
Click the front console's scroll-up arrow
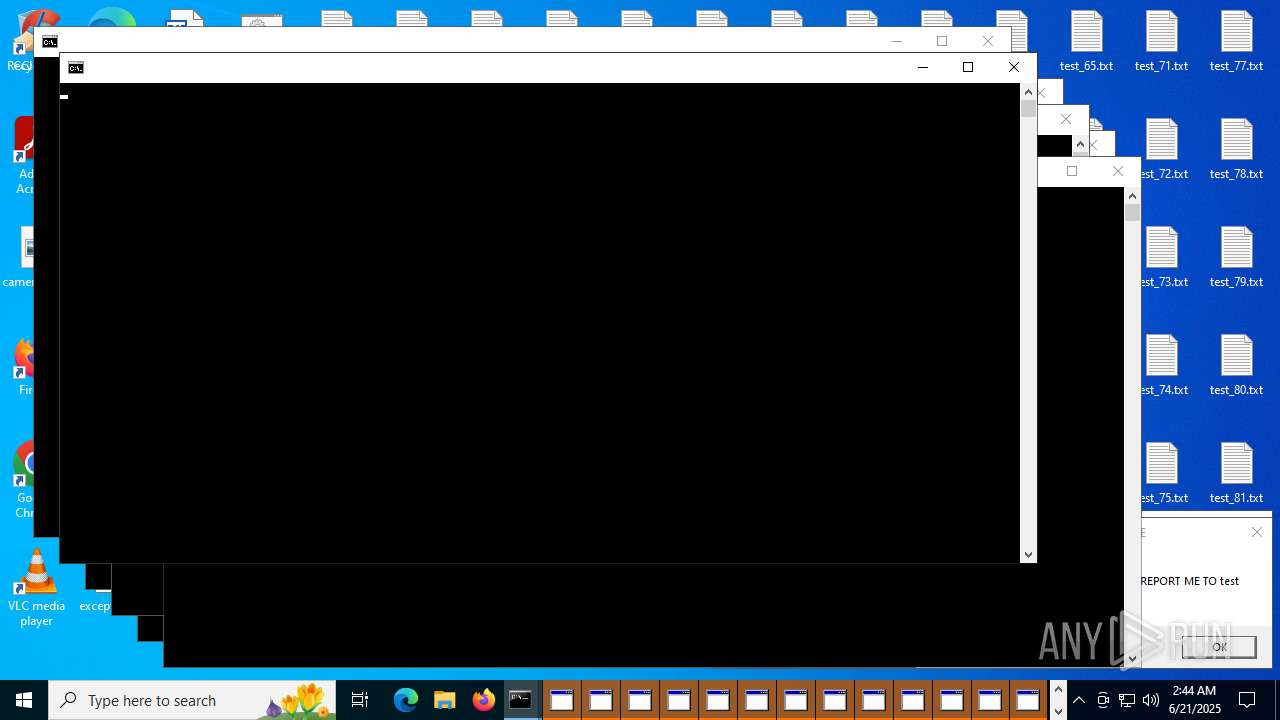click(x=1028, y=91)
